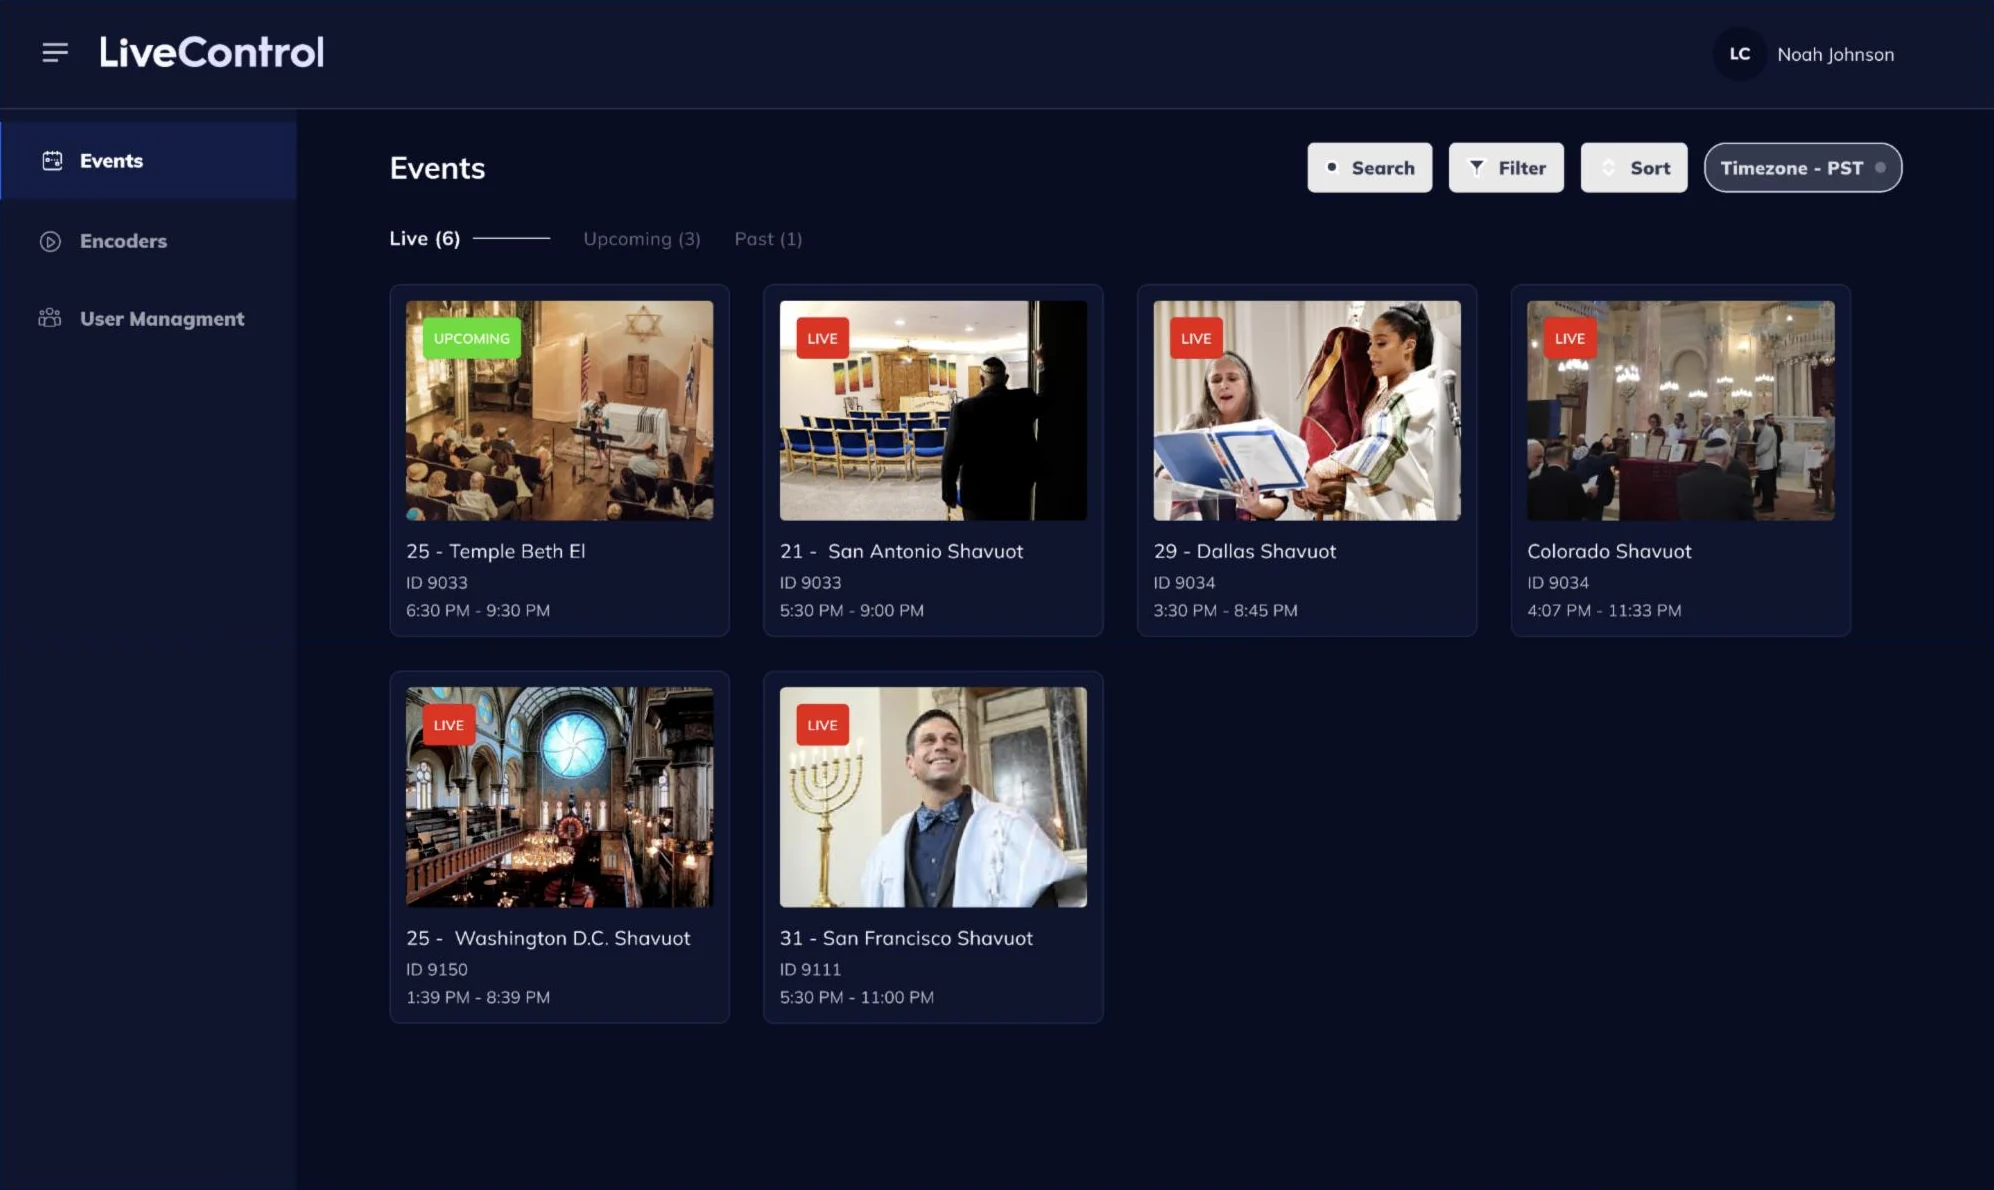Click LIVE badge on San Antonio Shavuot
Image resolution: width=1994 pixels, height=1190 pixels.
pos(822,338)
